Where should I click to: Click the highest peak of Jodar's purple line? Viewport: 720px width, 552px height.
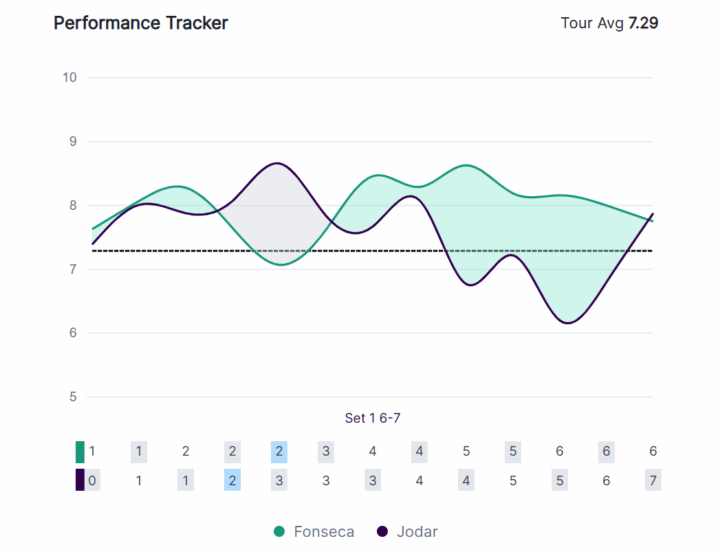tap(277, 163)
